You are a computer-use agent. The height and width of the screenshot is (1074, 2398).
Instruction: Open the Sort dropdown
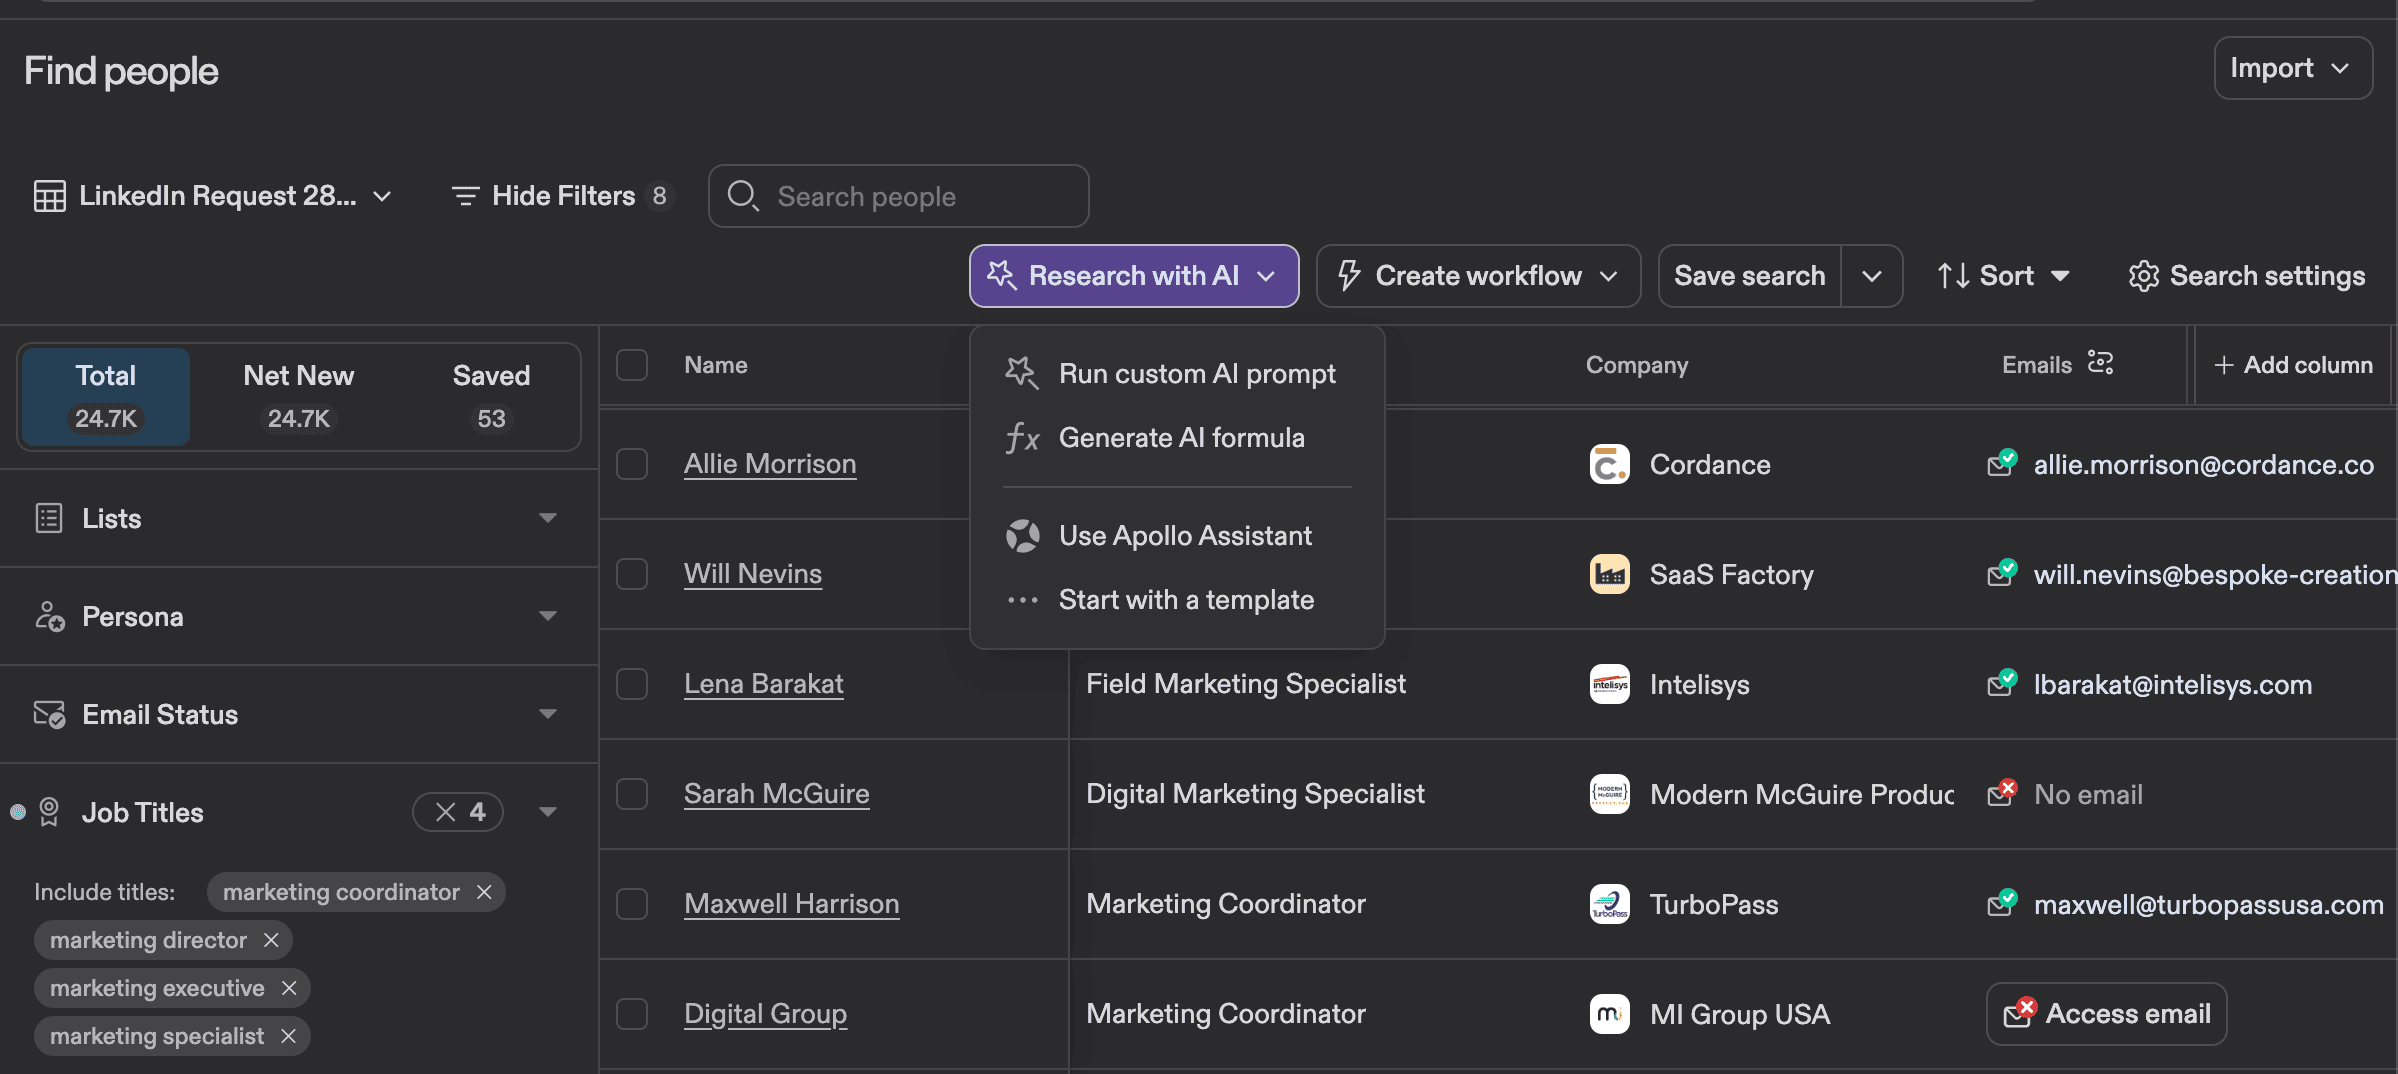[2003, 276]
